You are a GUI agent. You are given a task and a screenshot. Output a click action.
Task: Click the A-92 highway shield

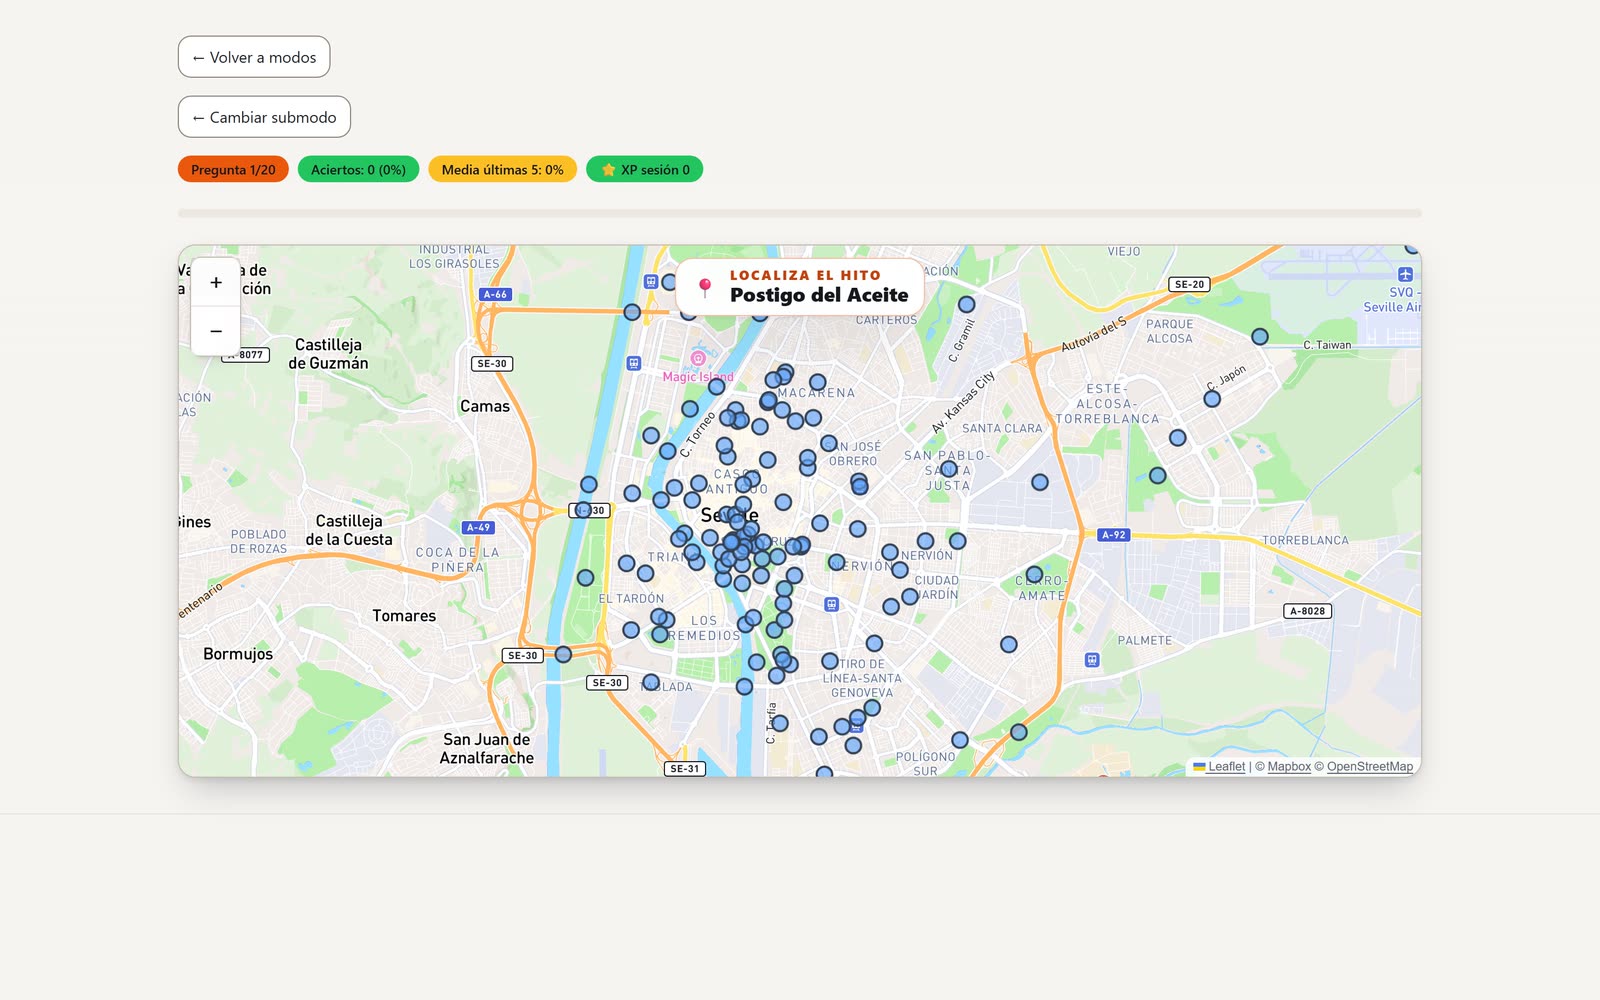click(x=1114, y=535)
